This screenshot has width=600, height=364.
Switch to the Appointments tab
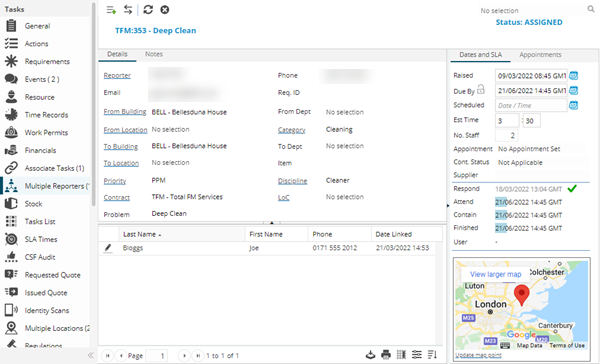[x=540, y=55]
